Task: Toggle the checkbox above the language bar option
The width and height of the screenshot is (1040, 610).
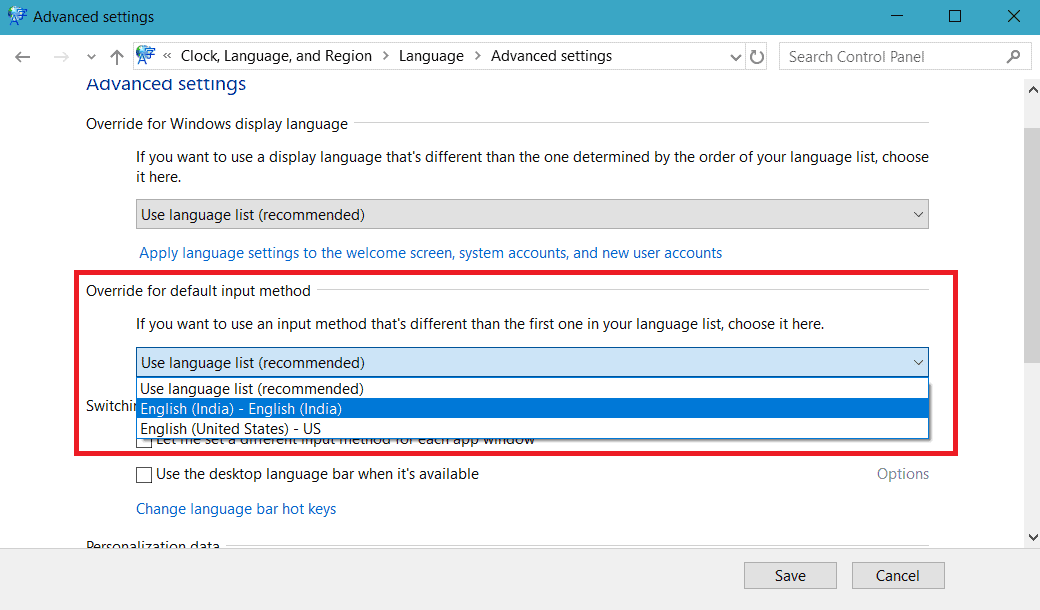Action: pyautogui.click(x=143, y=440)
